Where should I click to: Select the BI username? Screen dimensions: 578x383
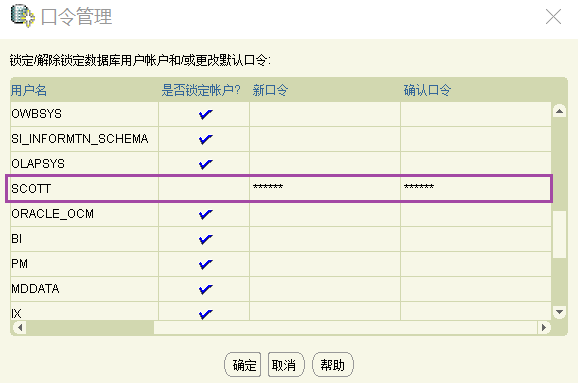click(17, 239)
